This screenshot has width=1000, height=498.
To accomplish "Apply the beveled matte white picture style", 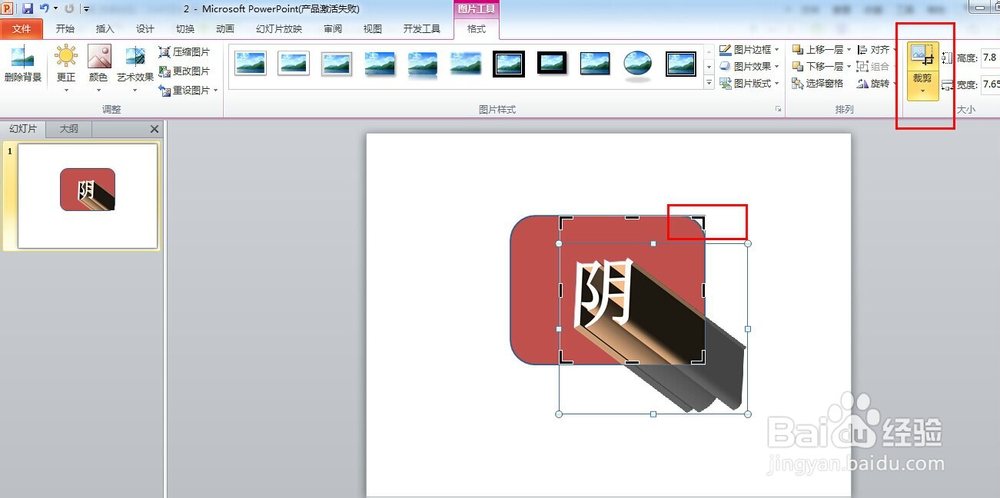I will (x=293, y=64).
